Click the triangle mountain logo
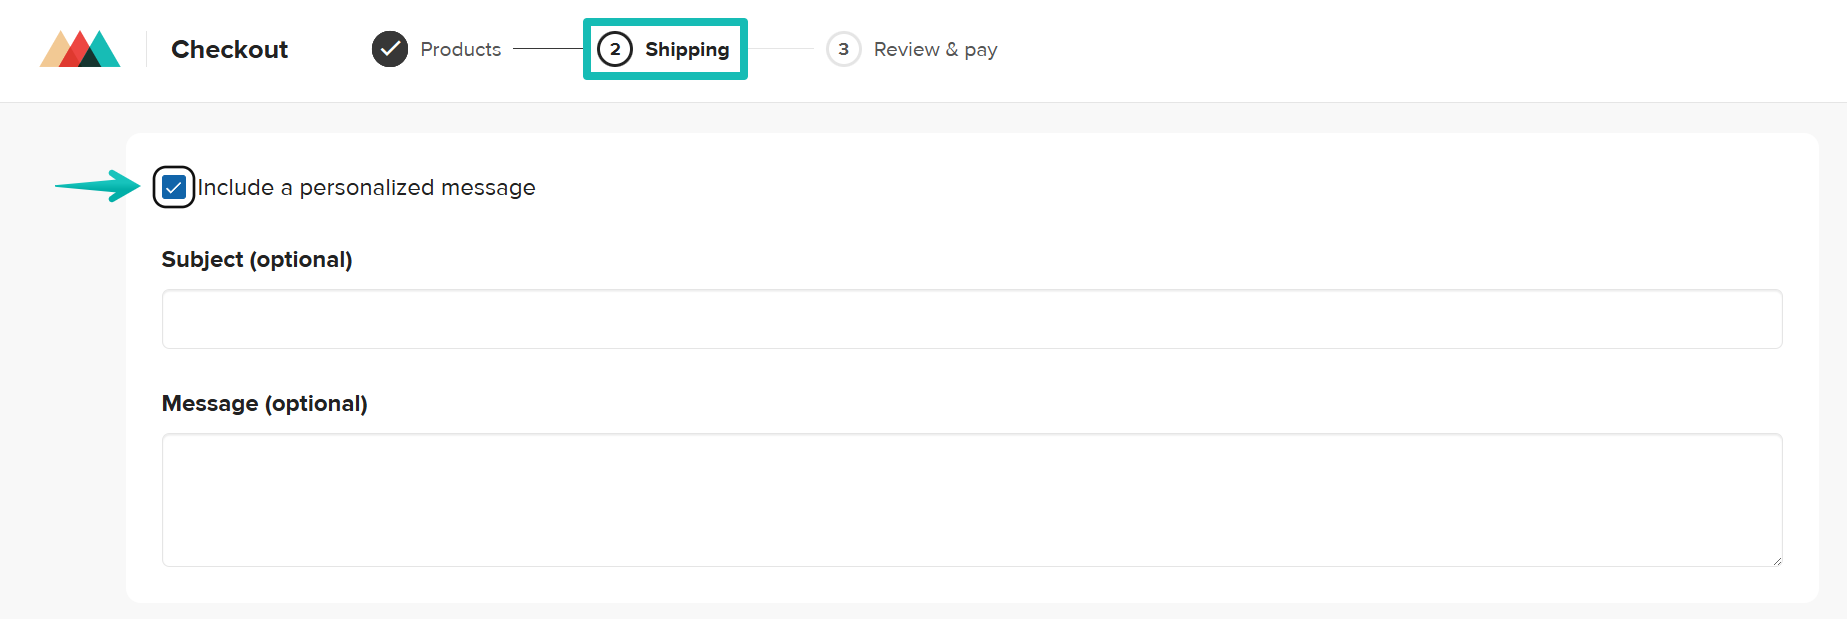Screen dimensions: 1847x619 coord(80,49)
